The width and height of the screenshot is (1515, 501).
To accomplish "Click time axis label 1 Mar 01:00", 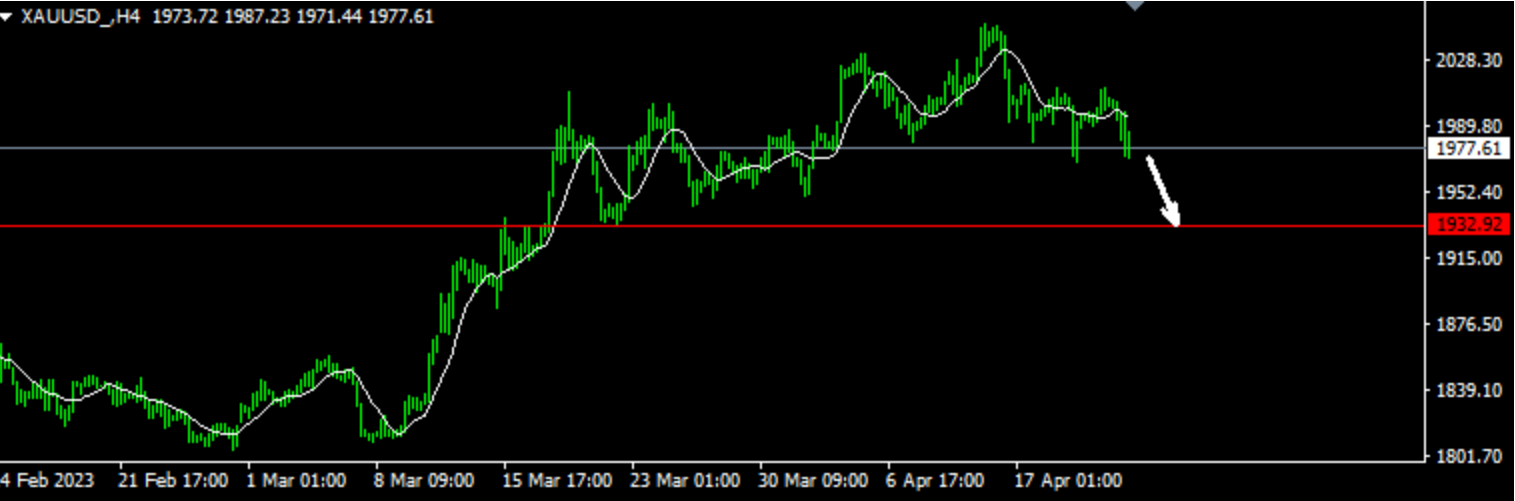I will 298,480.
